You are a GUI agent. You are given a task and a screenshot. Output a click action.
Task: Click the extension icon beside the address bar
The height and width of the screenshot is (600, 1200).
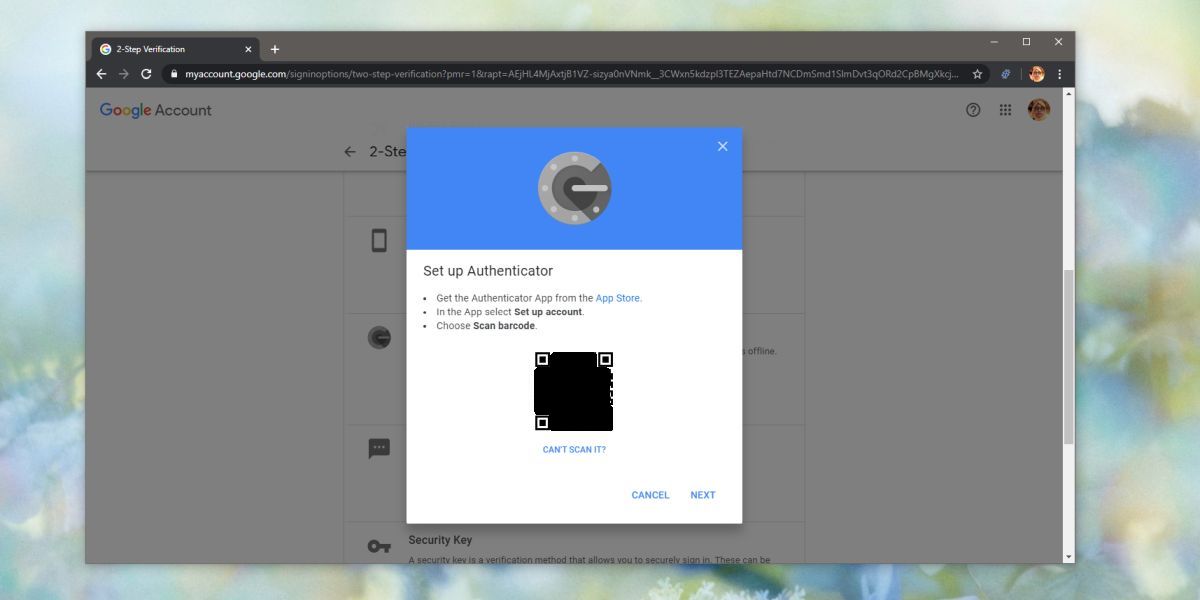pos(1005,74)
